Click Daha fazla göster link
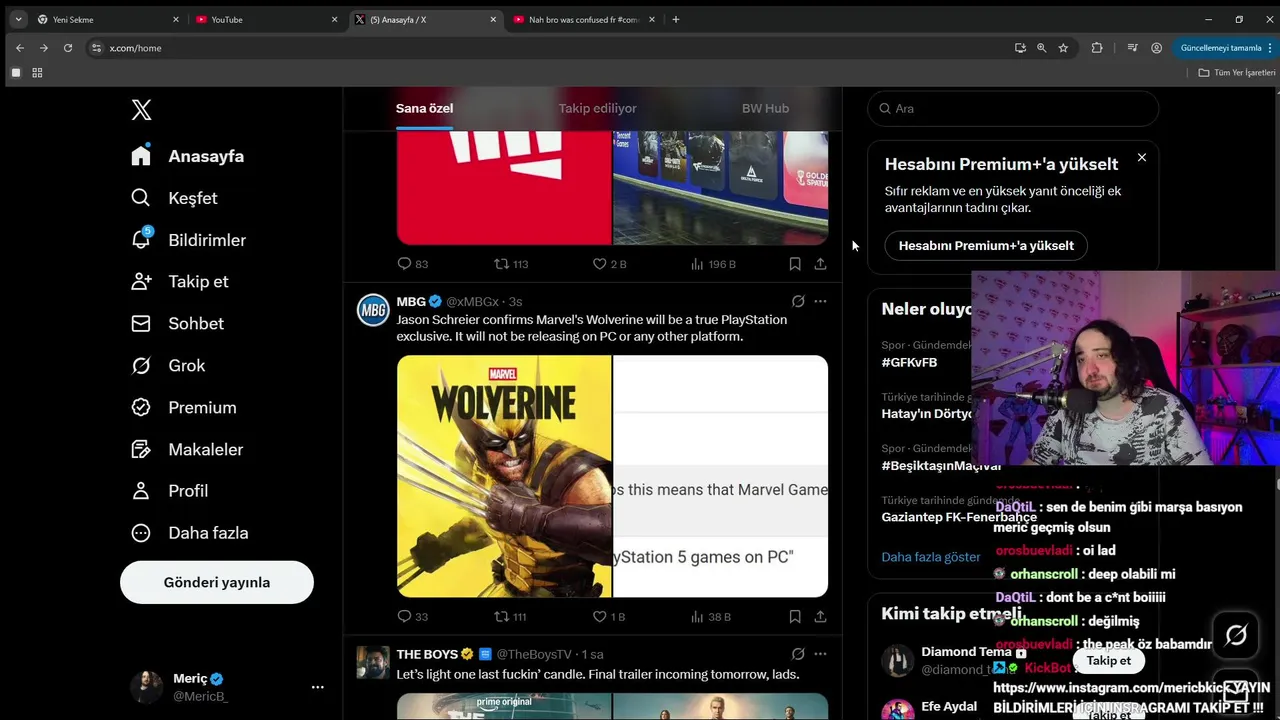The image size is (1280, 720). pyautogui.click(x=931, y=557)
